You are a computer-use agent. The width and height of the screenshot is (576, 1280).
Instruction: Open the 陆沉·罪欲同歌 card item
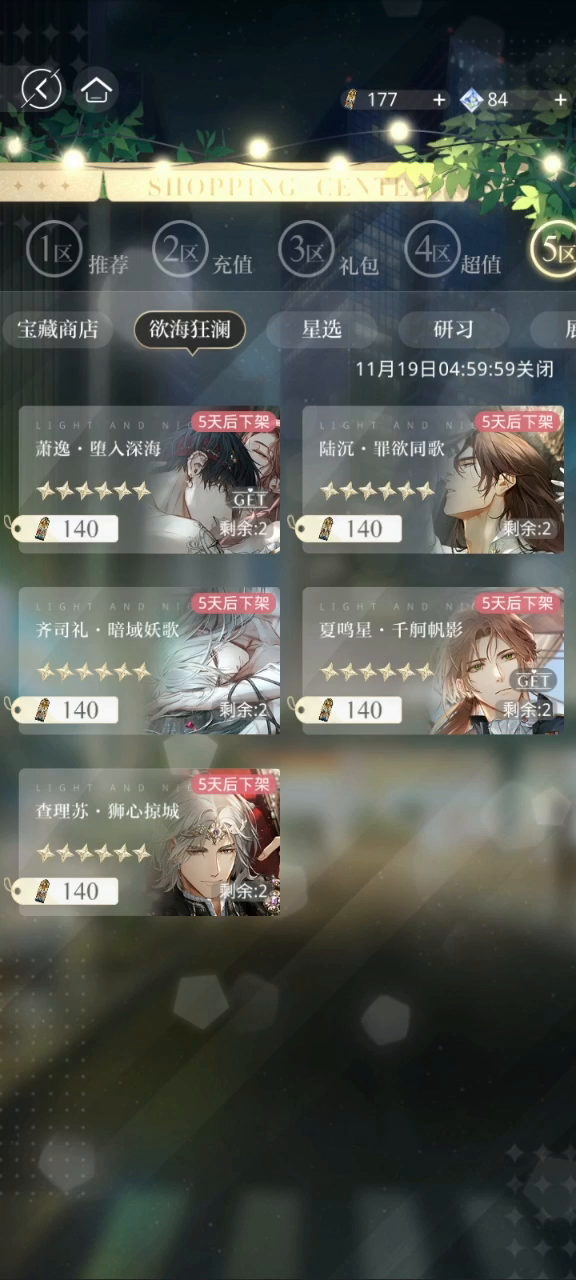(432, 479)
